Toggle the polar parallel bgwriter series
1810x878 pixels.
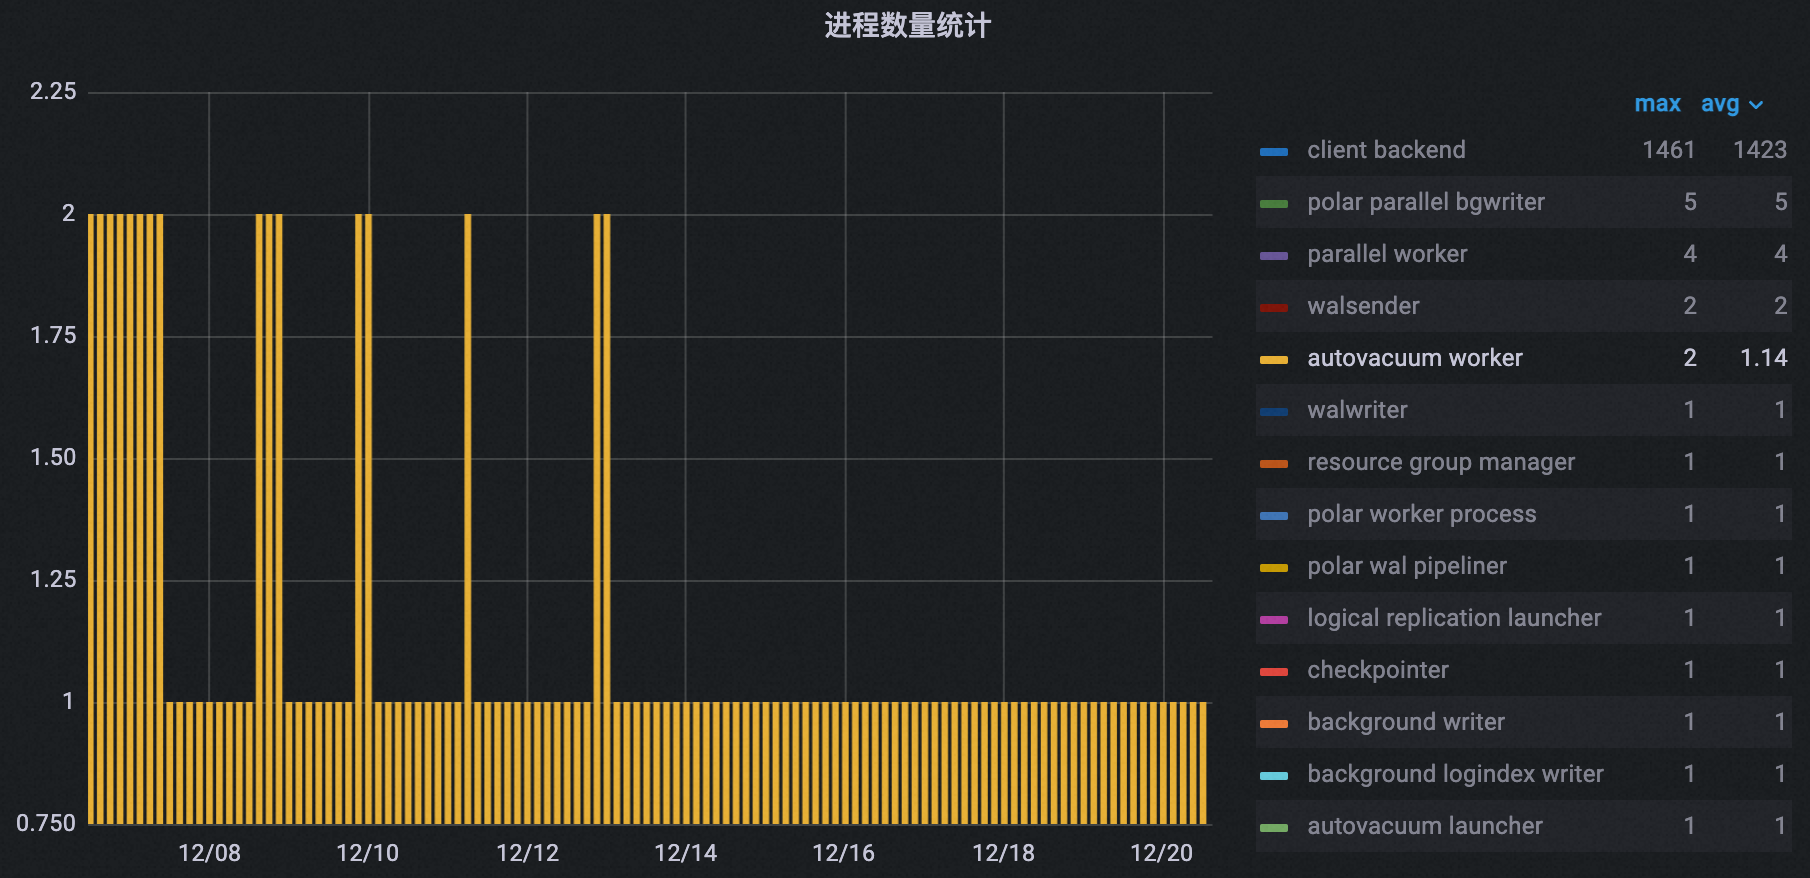pyautogui.click(x=1426, y=202)
